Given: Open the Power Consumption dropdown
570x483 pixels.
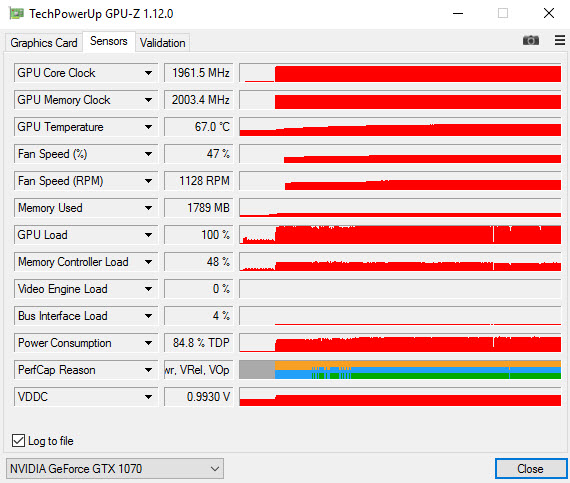Looking at the screenshot, I should coord(148,343).
